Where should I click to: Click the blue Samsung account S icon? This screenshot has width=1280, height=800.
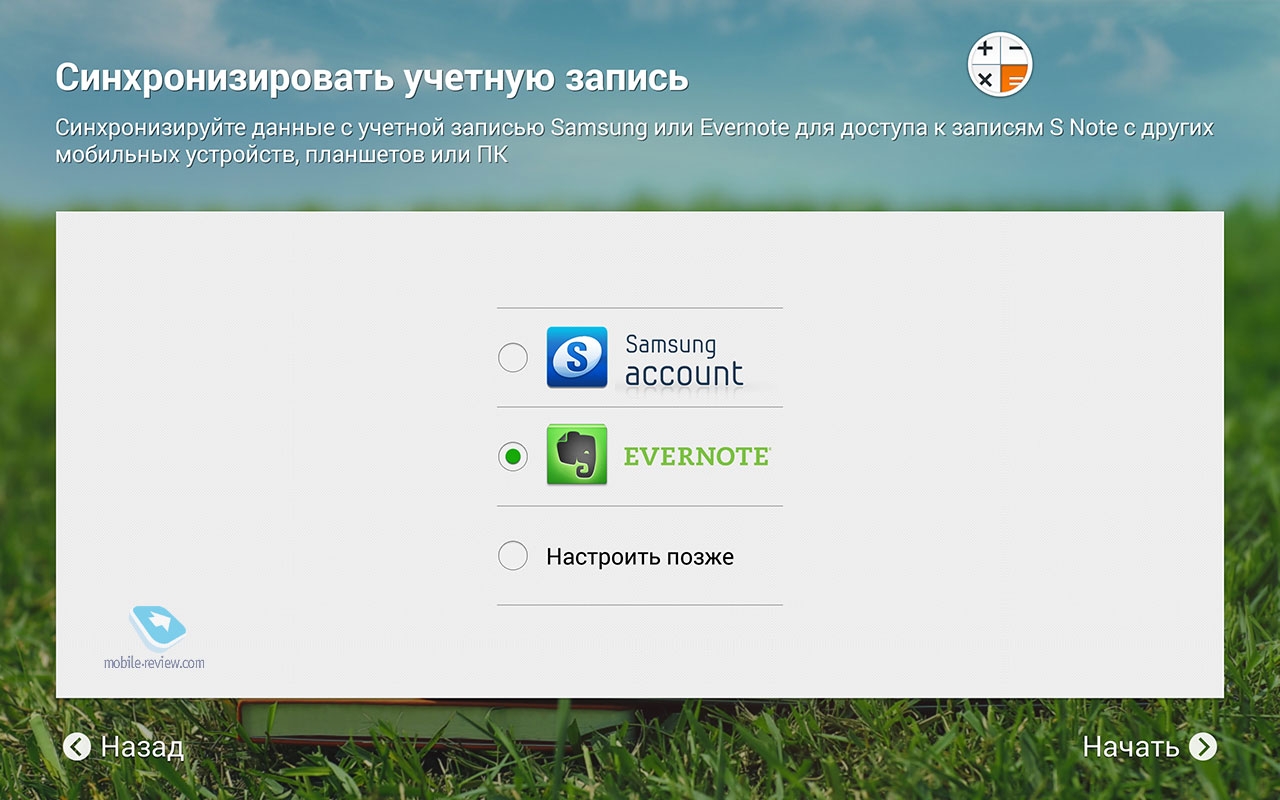click(577, 357)
